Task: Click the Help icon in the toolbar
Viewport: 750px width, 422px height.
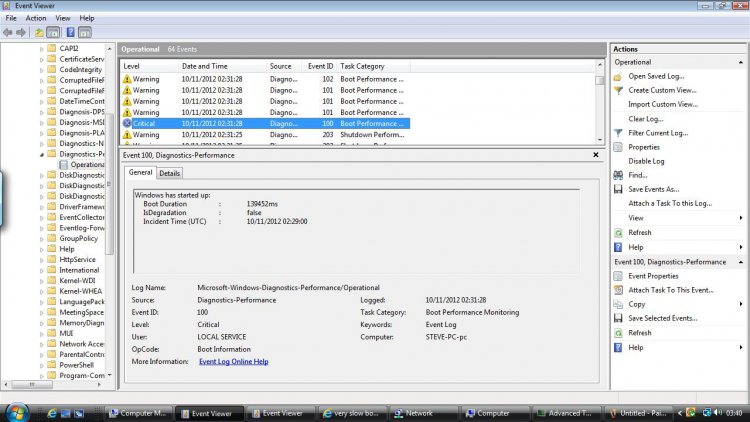Action: [69, 32]
